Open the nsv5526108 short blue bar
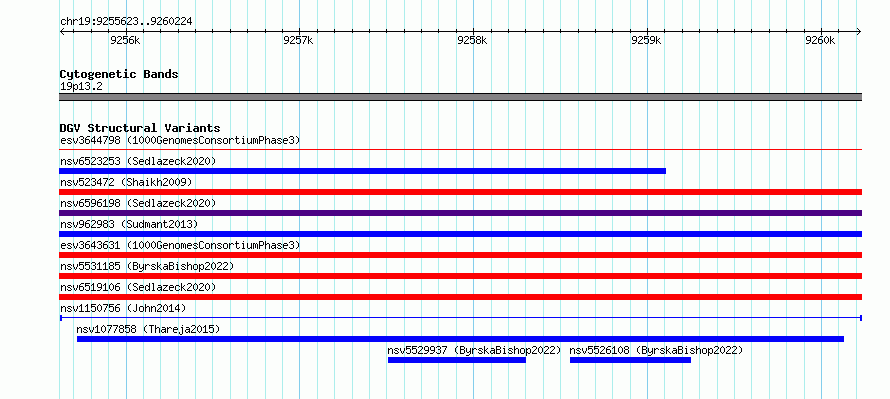This screenshot has width=890, height=399. [630, 360]
